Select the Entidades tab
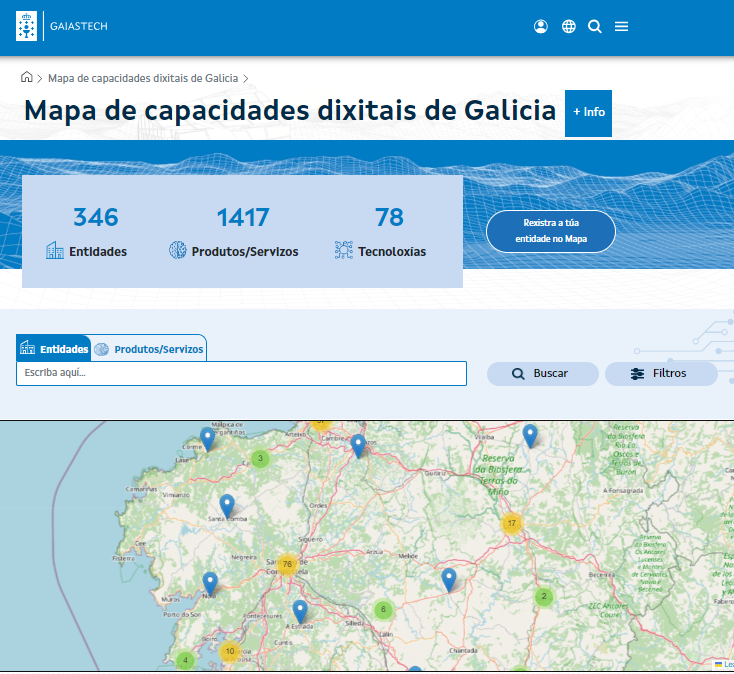The width and height of the screenshot is (734, 674). (x=54, y=349)
